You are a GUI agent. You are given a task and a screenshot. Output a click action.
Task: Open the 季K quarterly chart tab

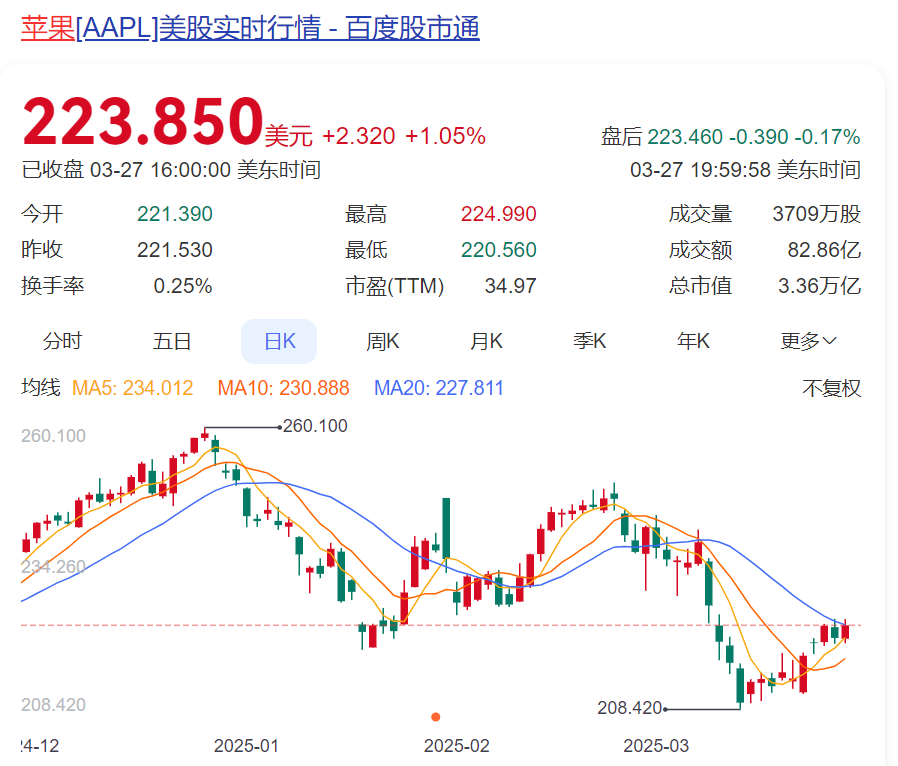[590, 341]
